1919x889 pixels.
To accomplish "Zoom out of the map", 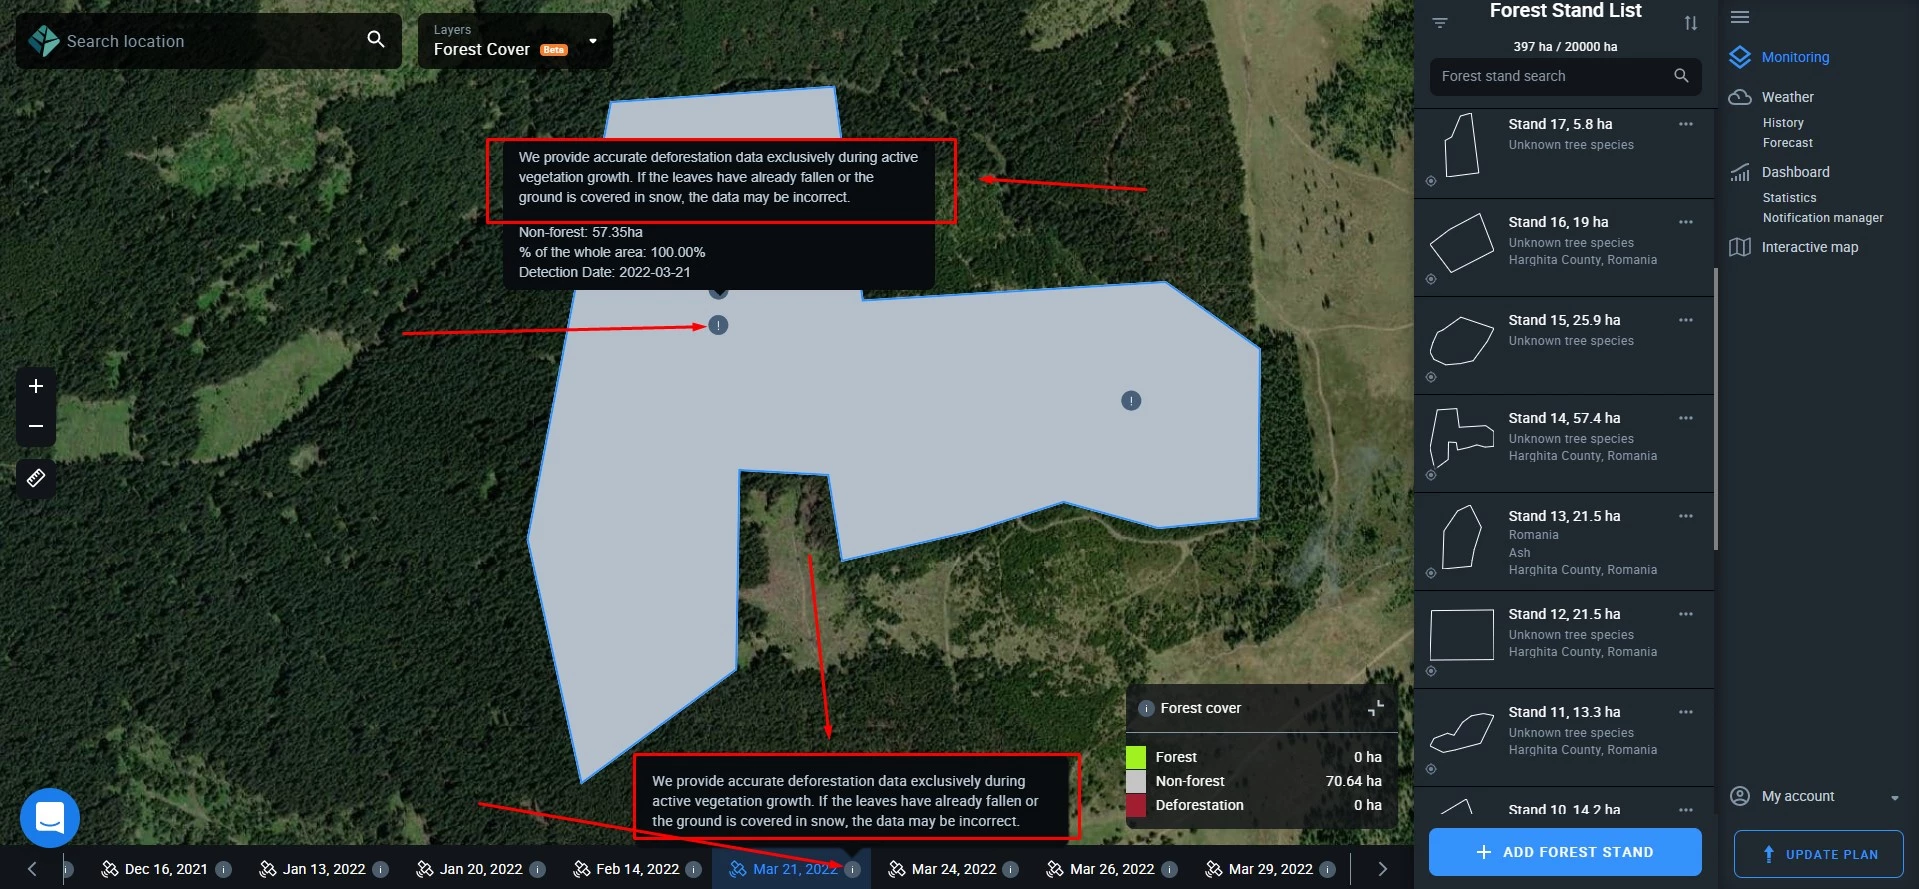I will click(36, 426).
